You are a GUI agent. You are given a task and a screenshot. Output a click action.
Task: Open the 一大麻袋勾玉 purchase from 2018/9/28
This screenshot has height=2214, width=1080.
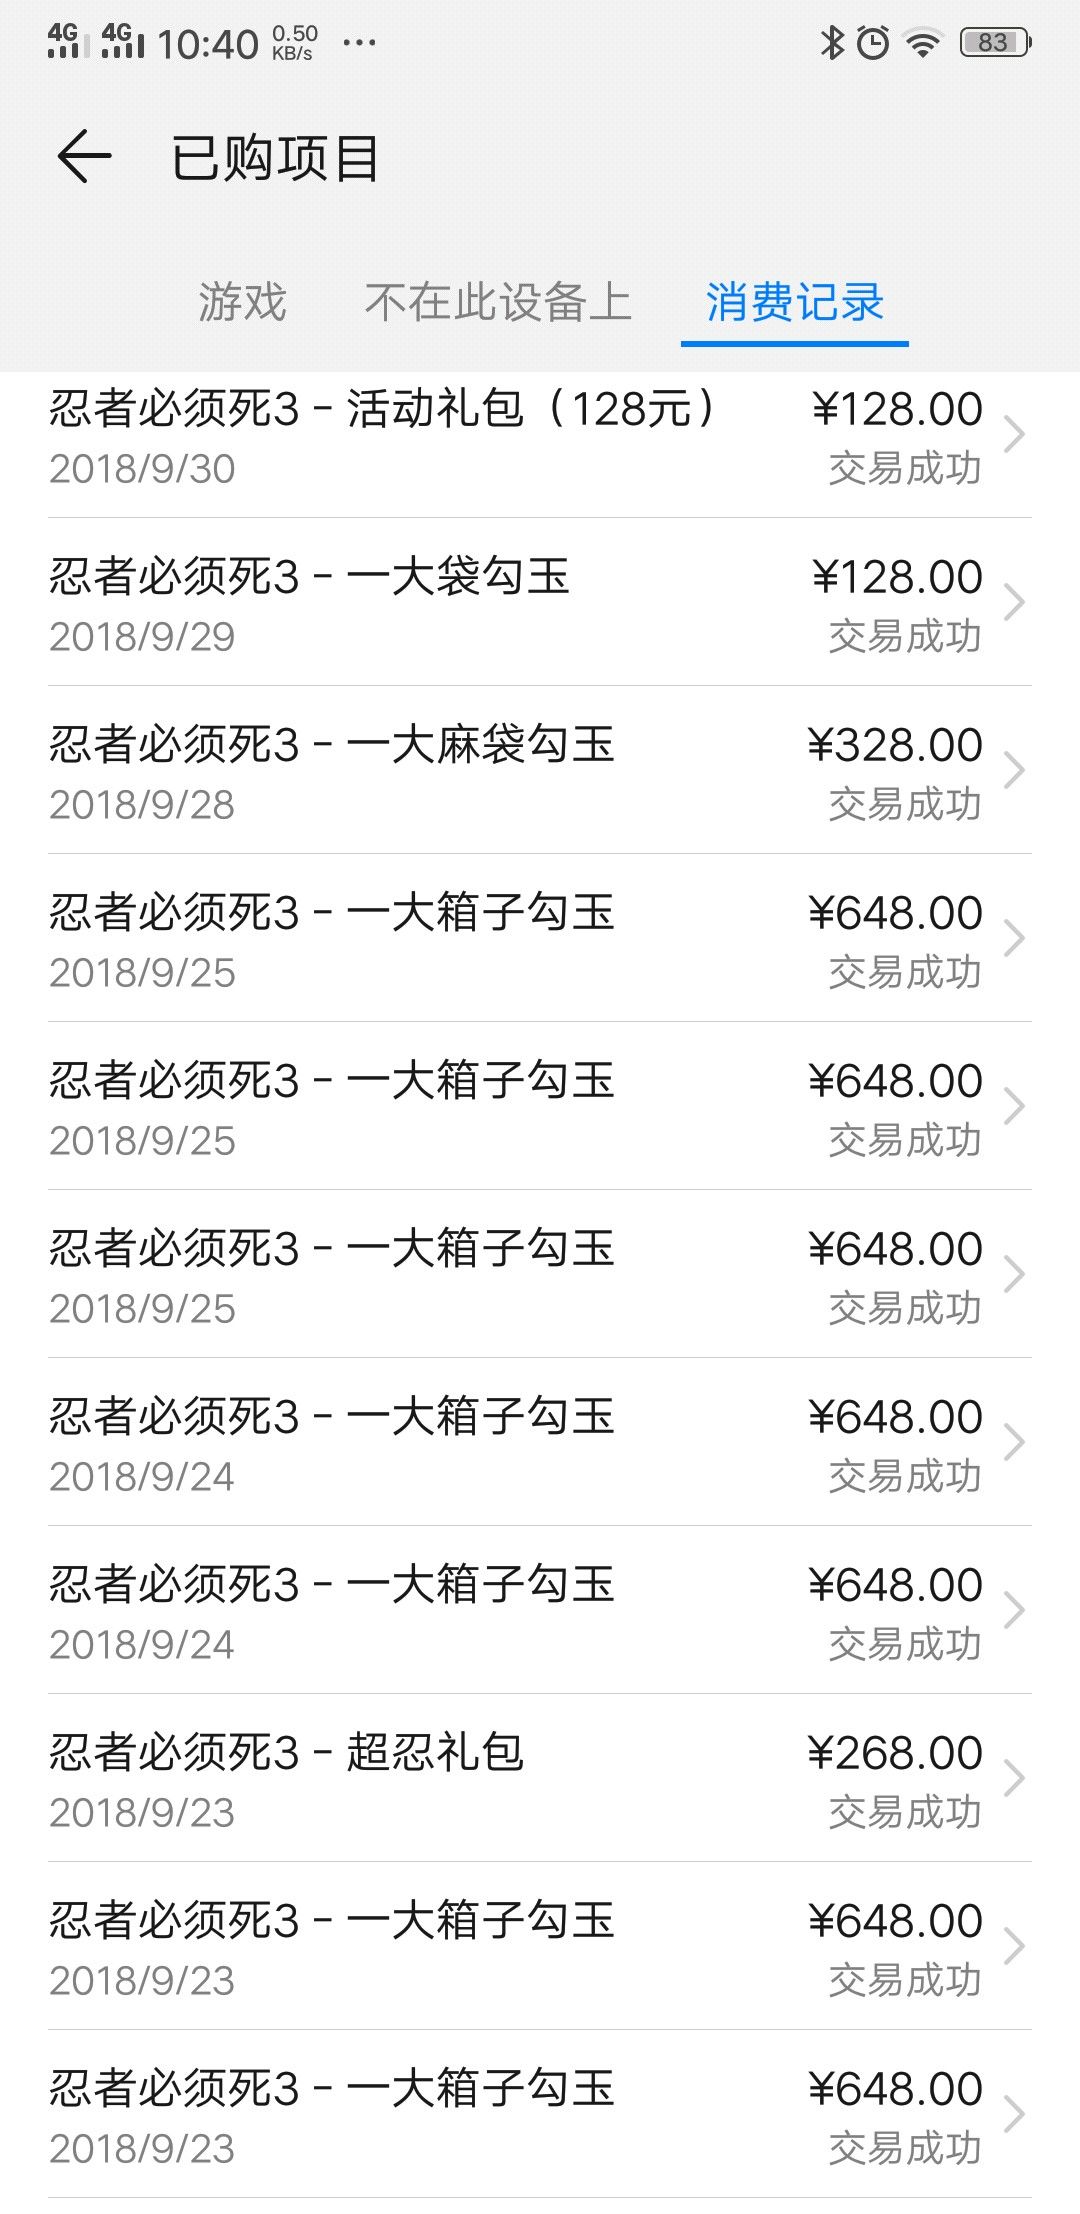[540, 770]
